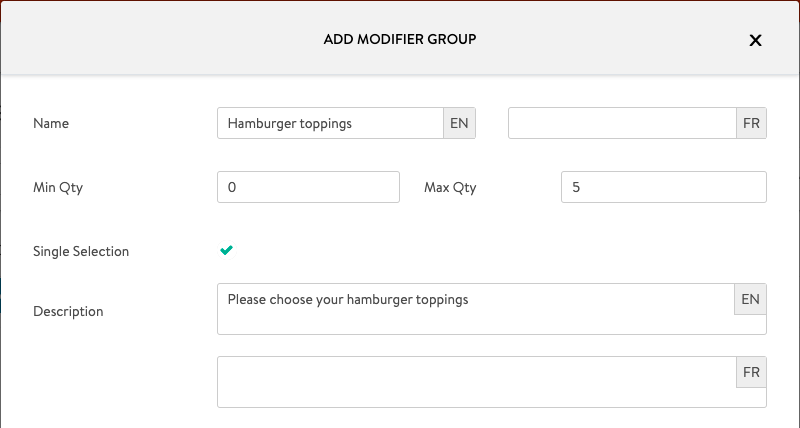Viewport: 800px width, 428px height.
Task: Click the FR badge beside the Name field
Action: point(752,123)
